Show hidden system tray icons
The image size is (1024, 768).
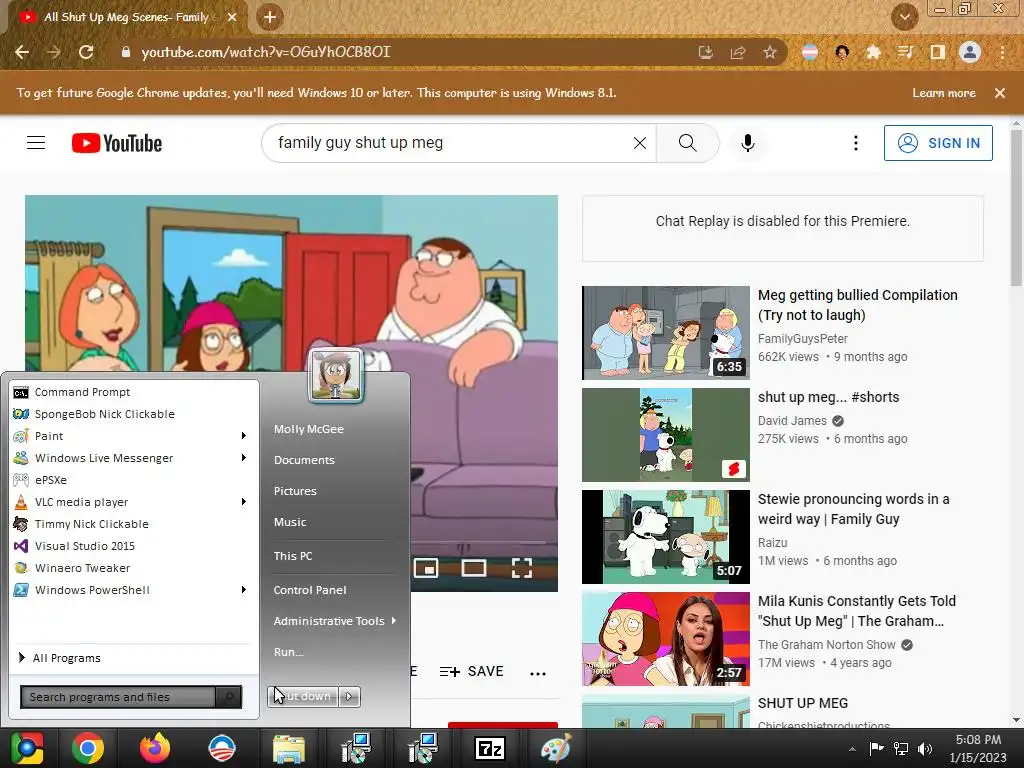tap(852, 749)
